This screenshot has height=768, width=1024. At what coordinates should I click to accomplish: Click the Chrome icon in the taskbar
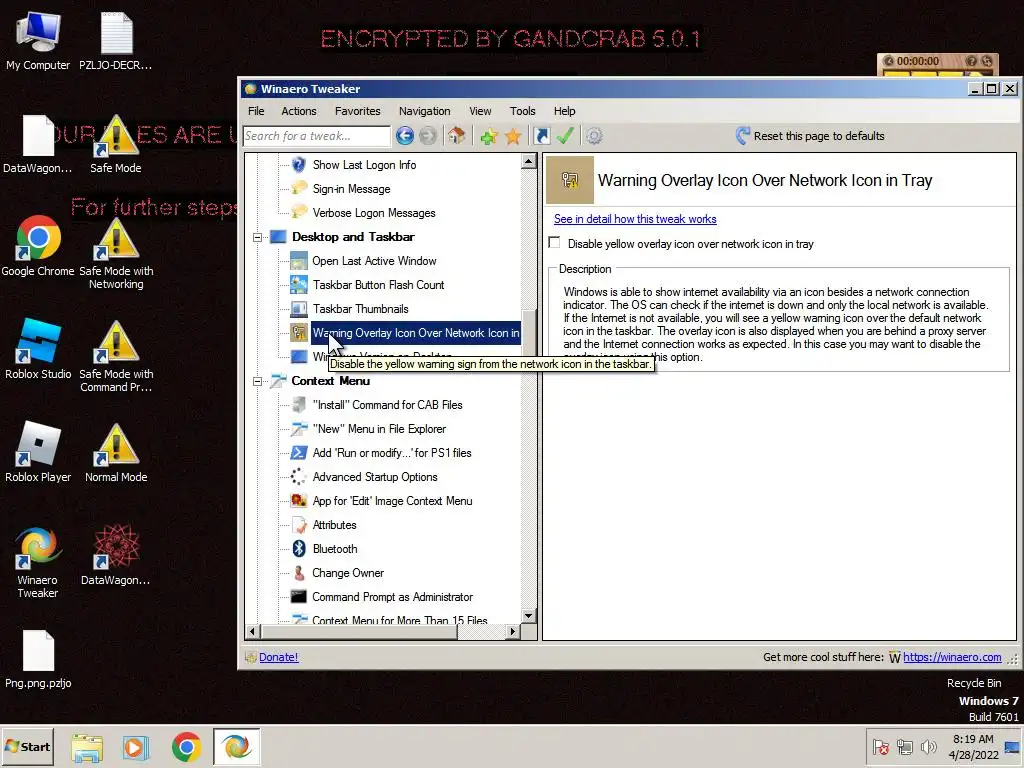tap(187, 747)
